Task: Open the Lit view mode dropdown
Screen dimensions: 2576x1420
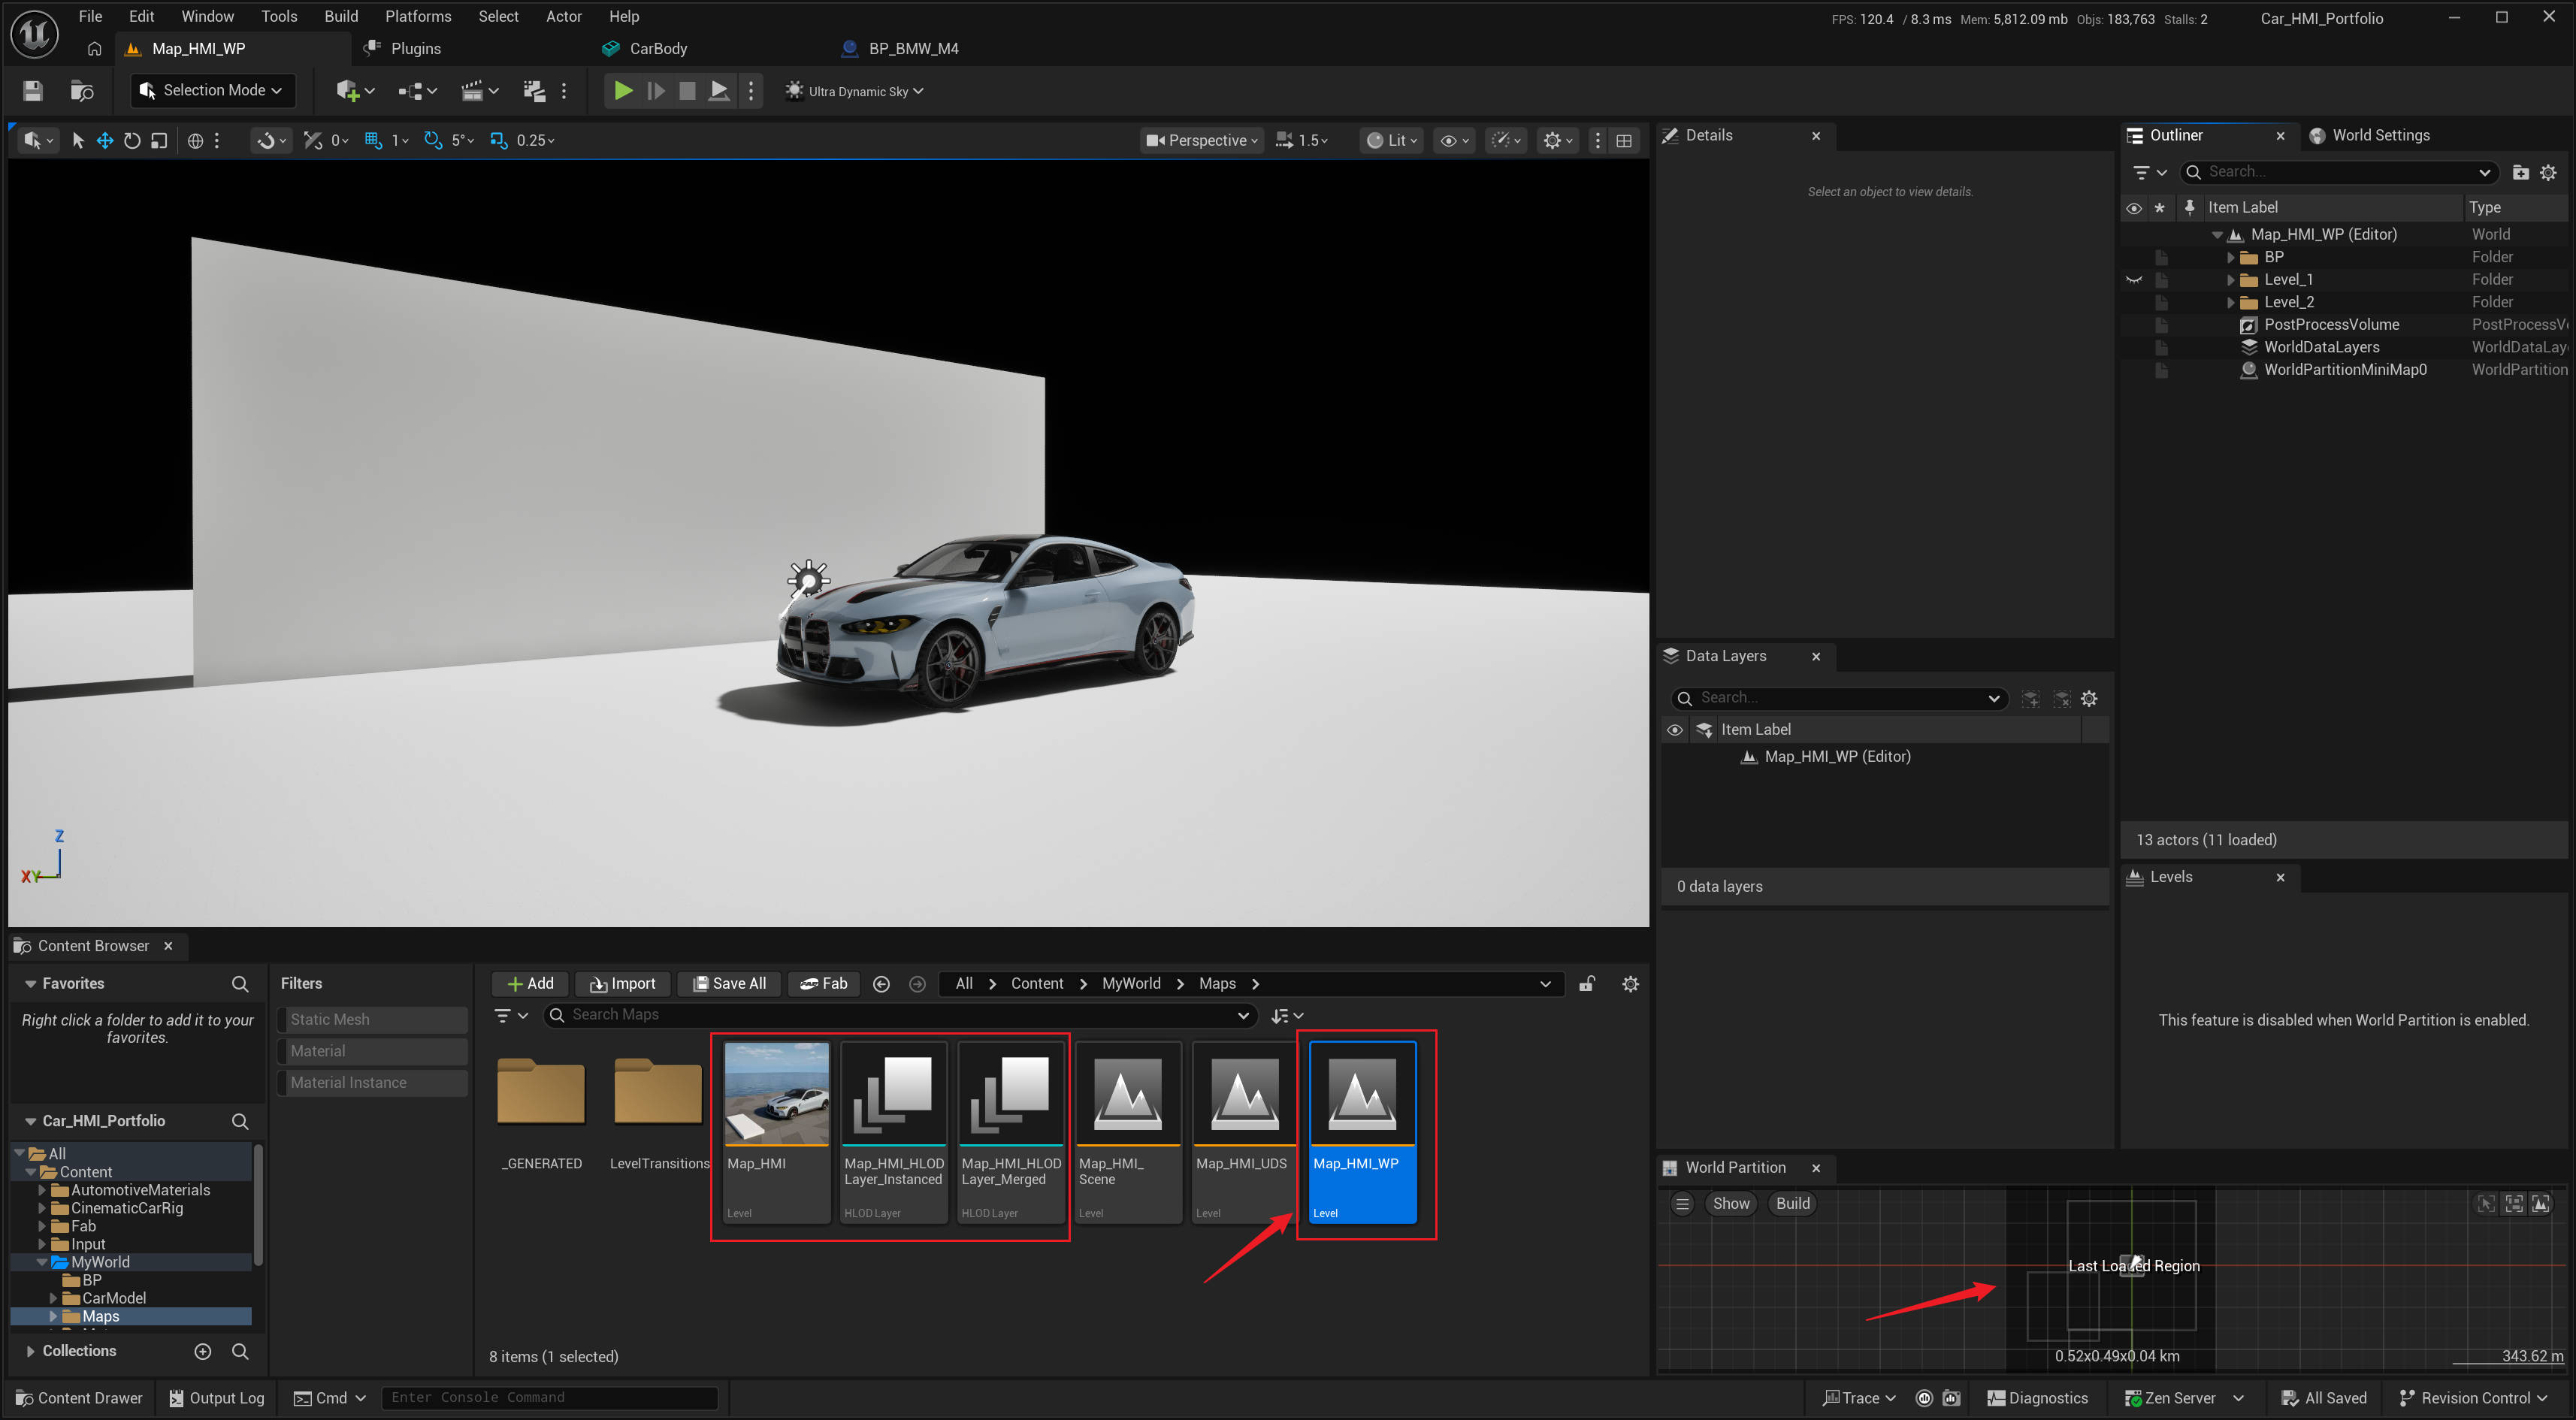Action: pyautogui.click(x=1392, y=141)
